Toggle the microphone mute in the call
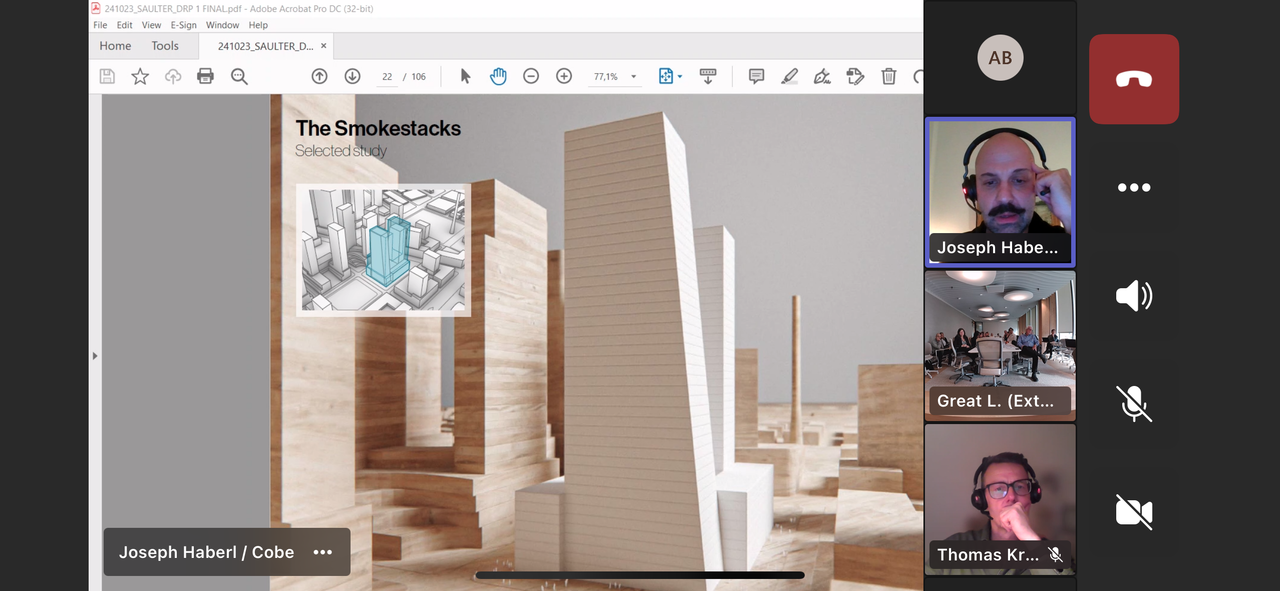Image resolution: width=1280 pixels, height=591 pixels. (1134, 403)
